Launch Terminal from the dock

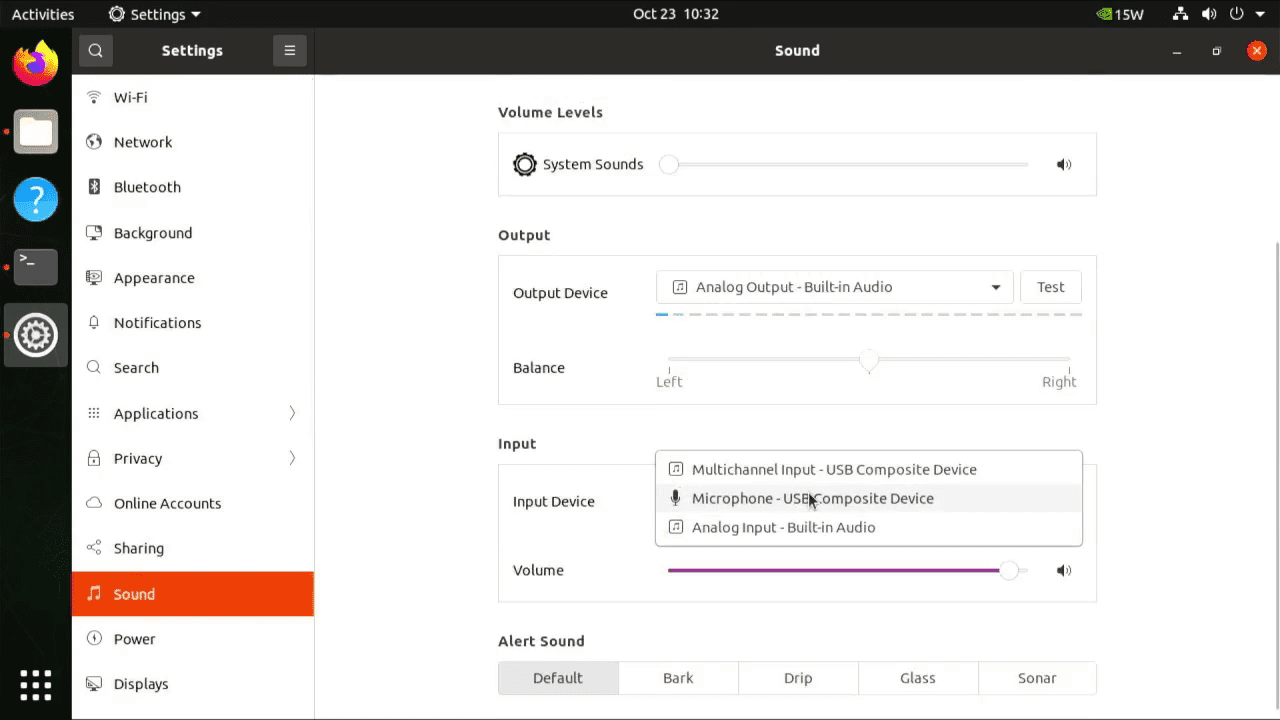(x=35, y=267)
